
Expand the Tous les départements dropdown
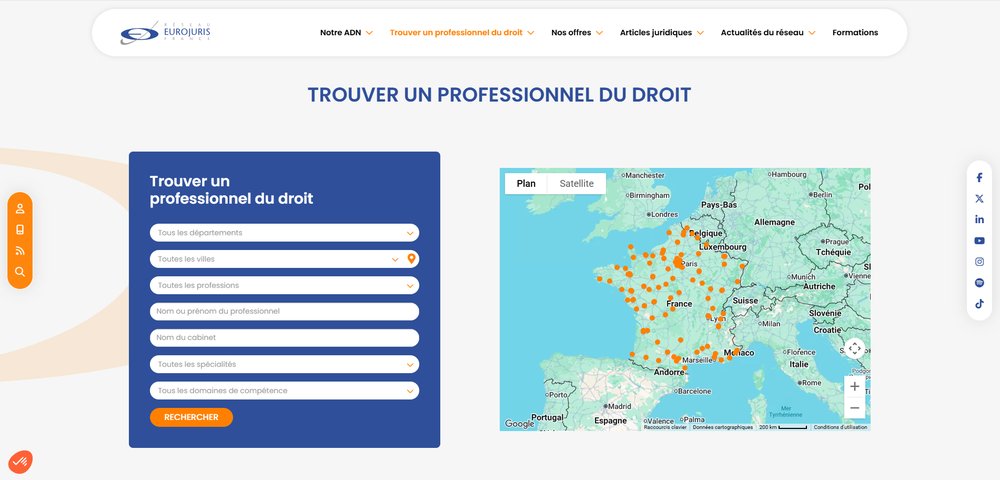(x=284, y=233)
